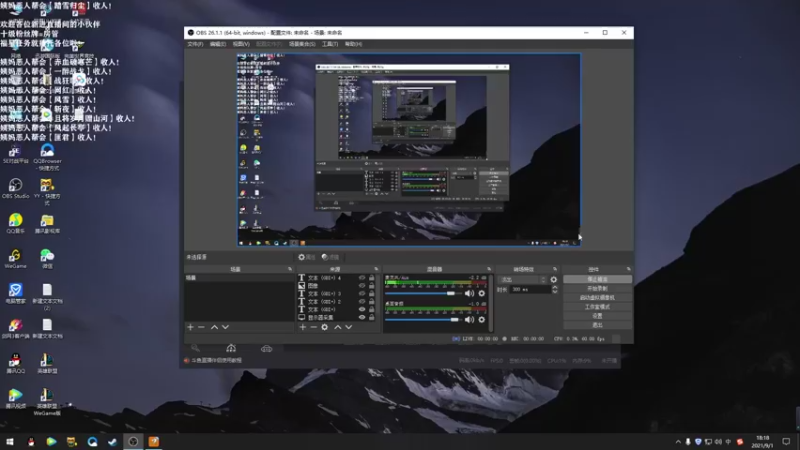The width and height of the screenshot is (800, 450).
Task: Move scene down in Scenes panel
Action: click(225, 327)
